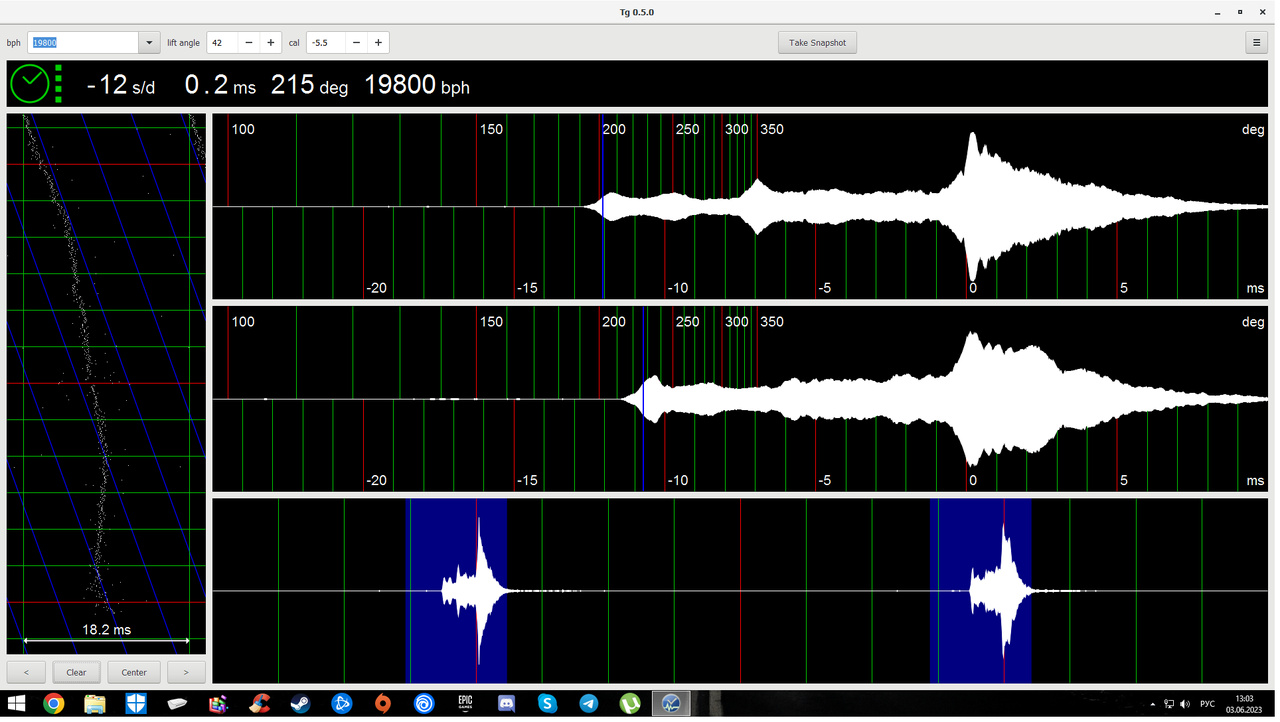Click the Clear button

(x=77, y=672)
